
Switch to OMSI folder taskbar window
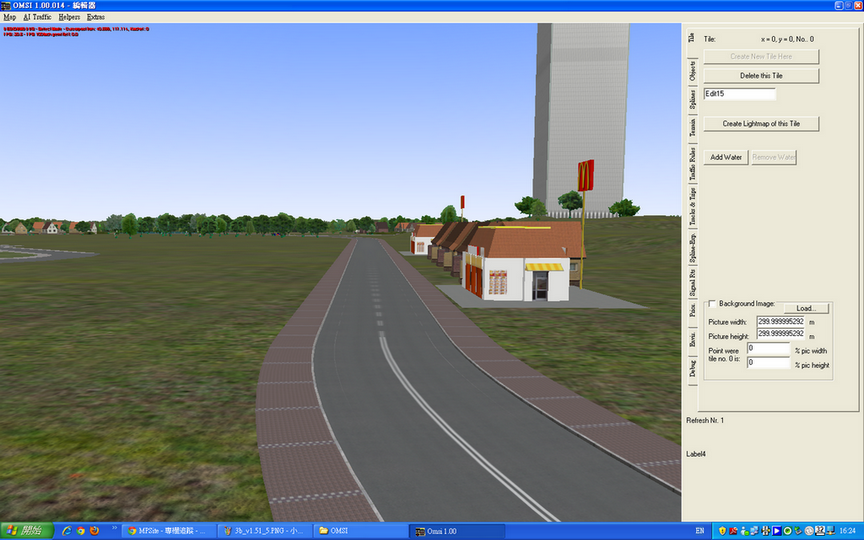[361, 531]
